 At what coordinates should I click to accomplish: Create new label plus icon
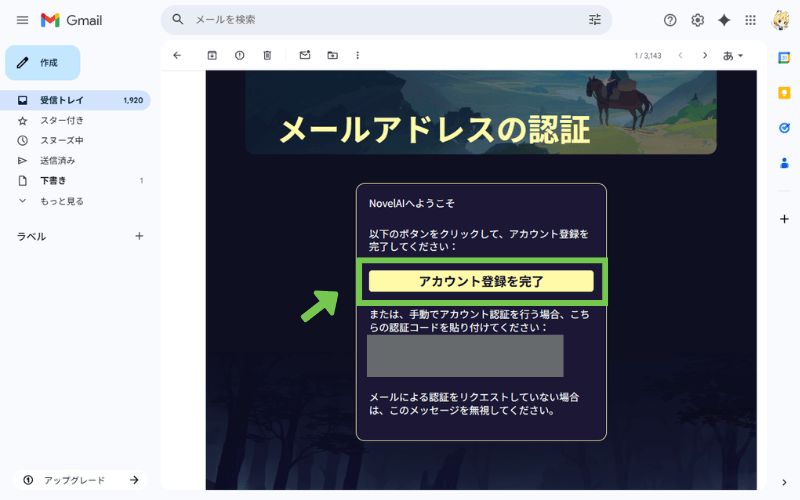[139, 236]
